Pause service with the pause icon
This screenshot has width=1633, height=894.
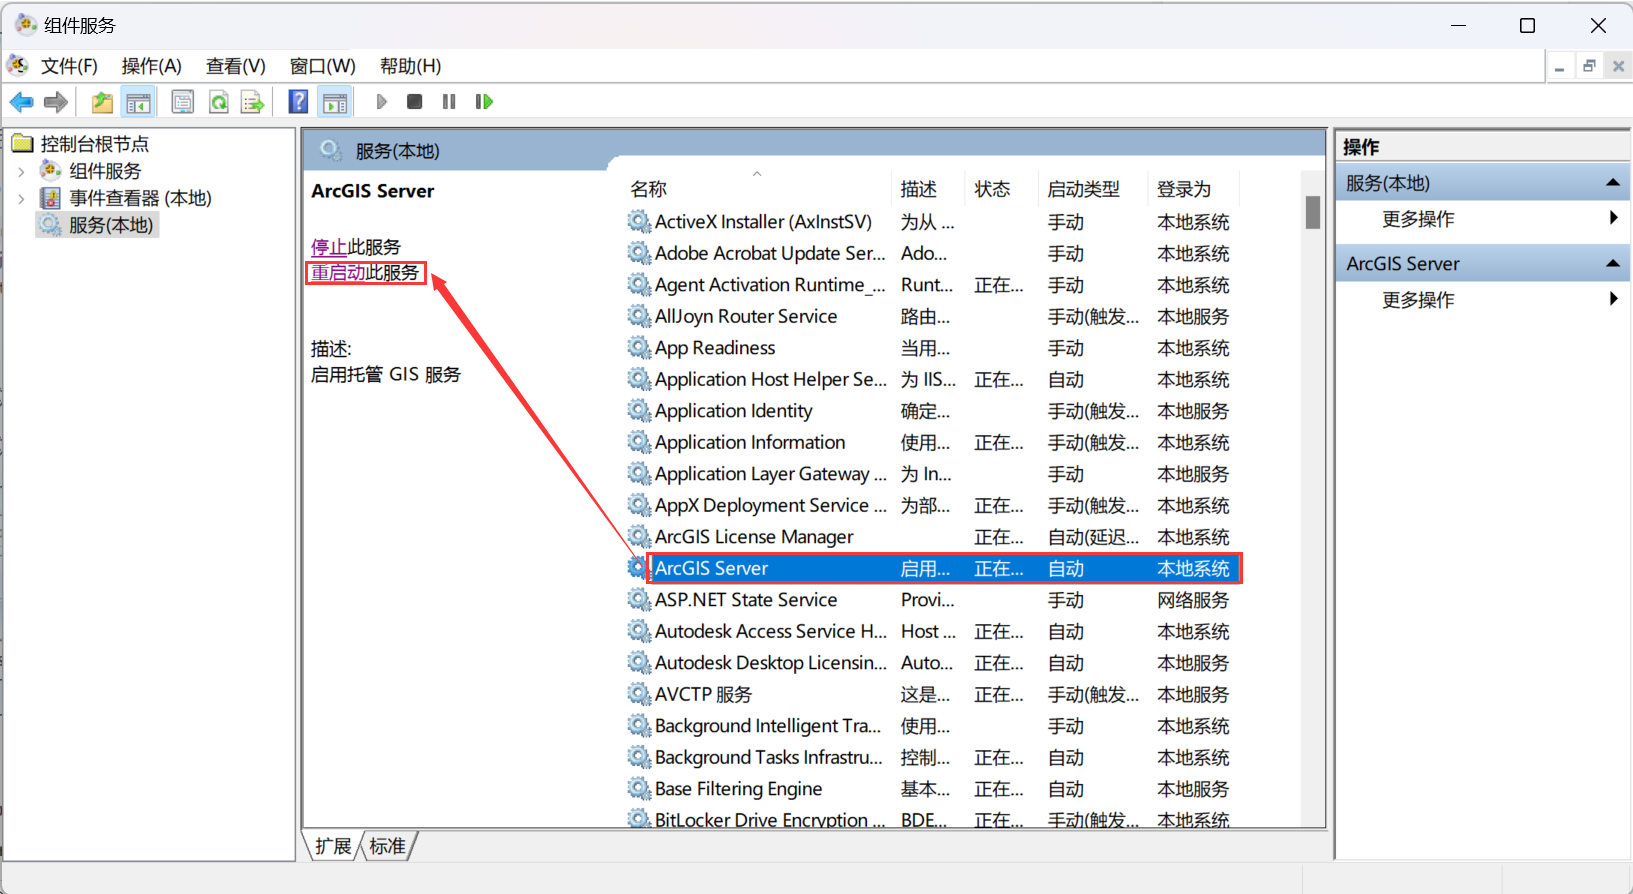(449, 102)
